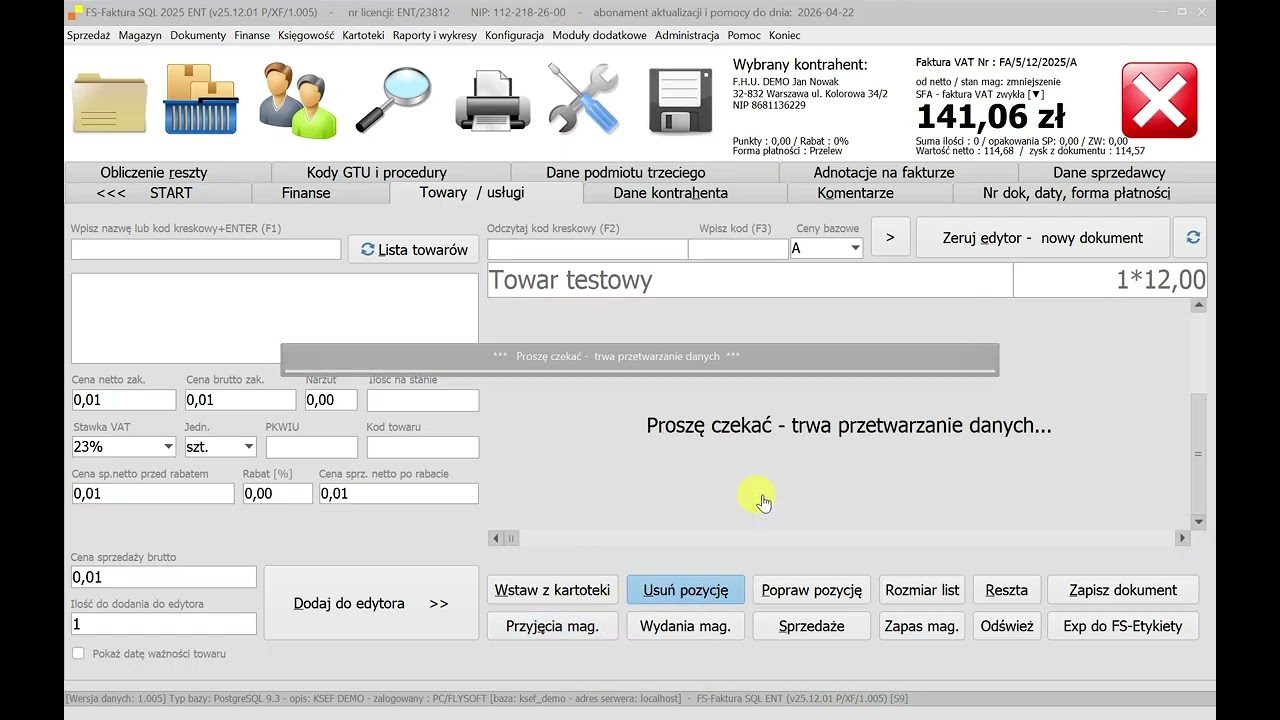Open the Pomoc menu
The image size is (1280, 720).
(x=744, y=35)
